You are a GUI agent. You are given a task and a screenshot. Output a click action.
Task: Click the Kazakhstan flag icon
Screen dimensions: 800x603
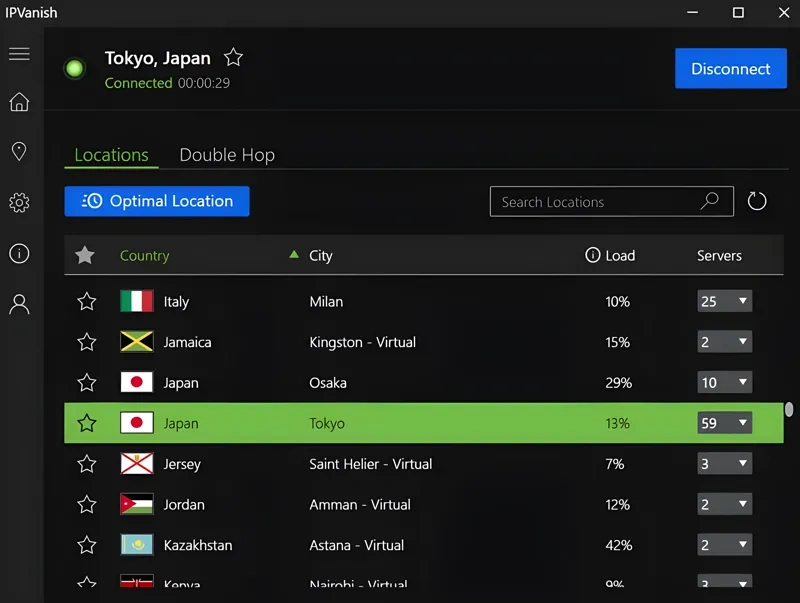point(137,545)
